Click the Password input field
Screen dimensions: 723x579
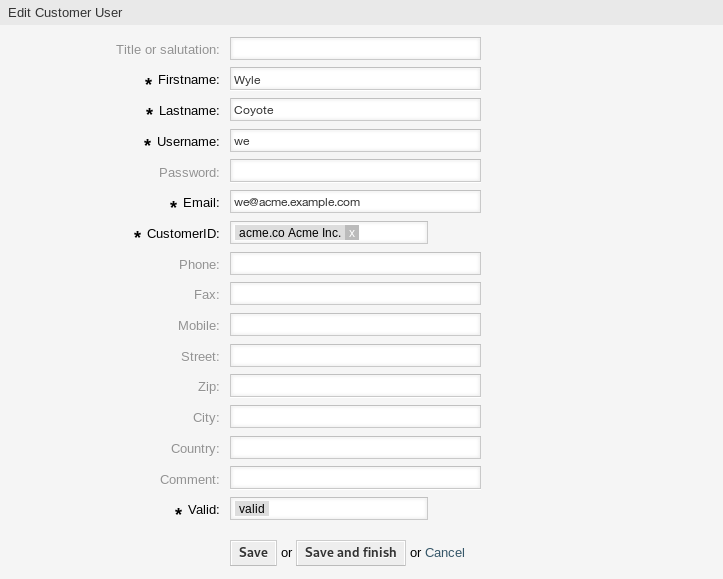tap(356, 171)
